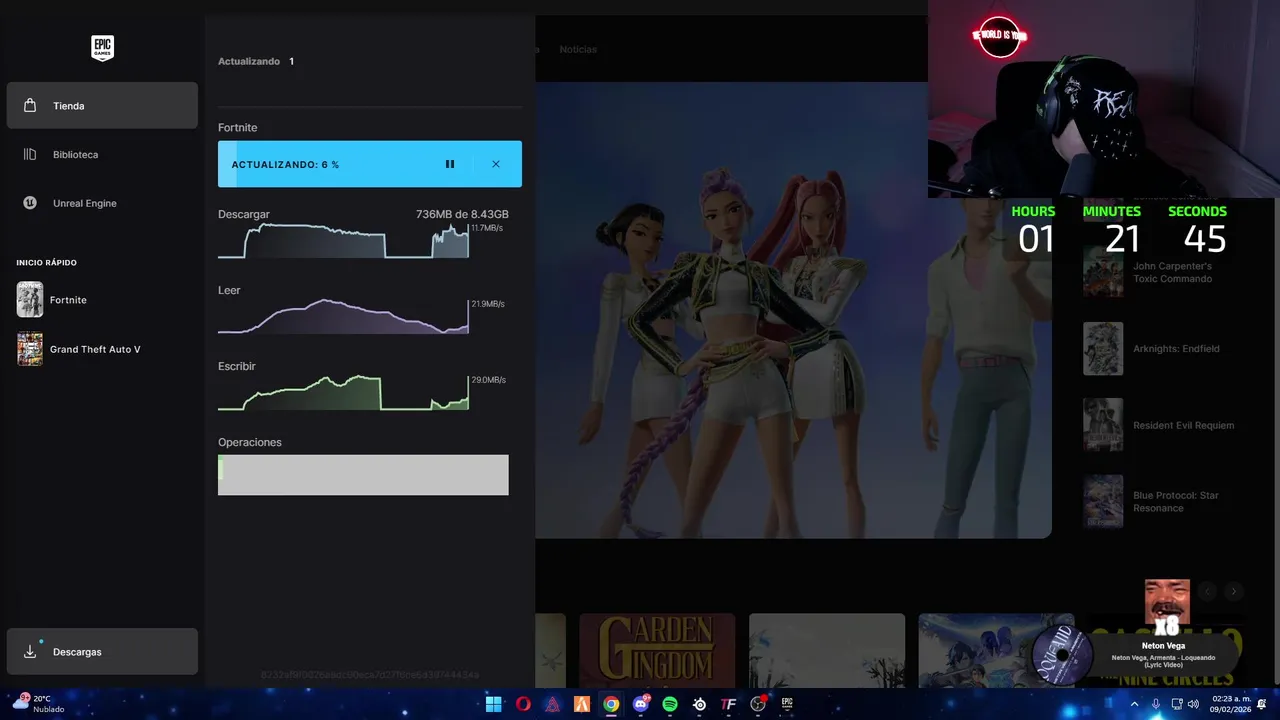Open Epic Games Launcher taskbar icon
Viewport: 1280px width, 720px height.
(787, 704)
